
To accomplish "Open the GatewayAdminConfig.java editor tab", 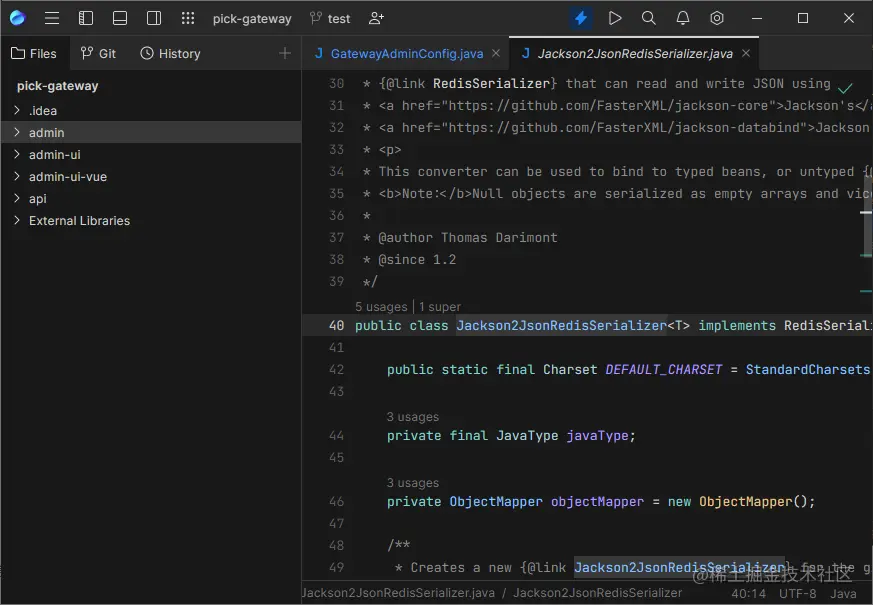I will 406,53.
